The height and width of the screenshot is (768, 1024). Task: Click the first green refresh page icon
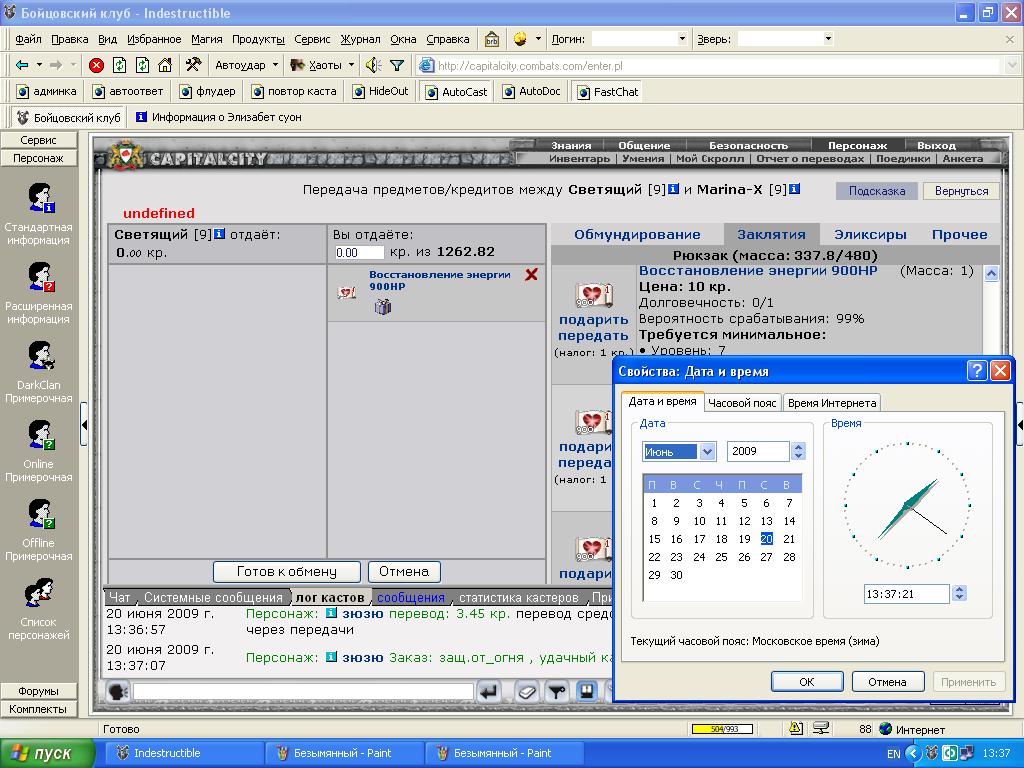pos(120,65)
